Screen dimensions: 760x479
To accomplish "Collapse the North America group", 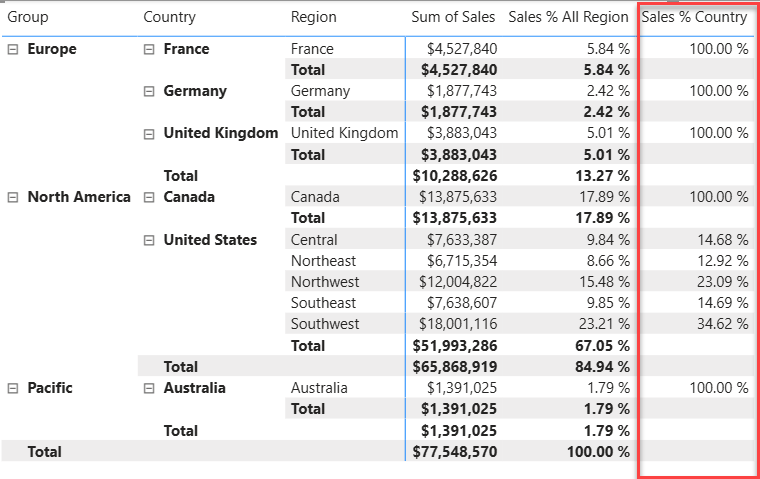I will 13,197.
